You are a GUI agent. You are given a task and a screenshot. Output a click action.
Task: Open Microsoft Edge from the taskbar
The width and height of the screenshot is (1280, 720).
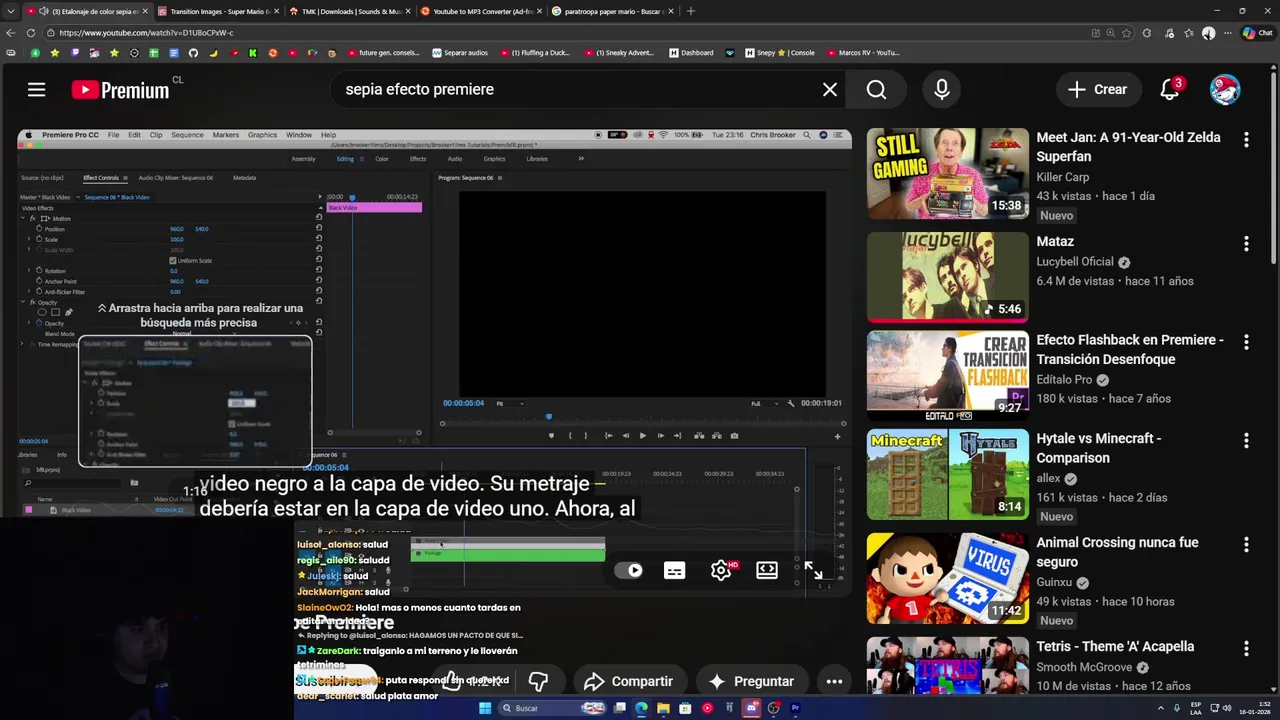click(x=641, y=708)
